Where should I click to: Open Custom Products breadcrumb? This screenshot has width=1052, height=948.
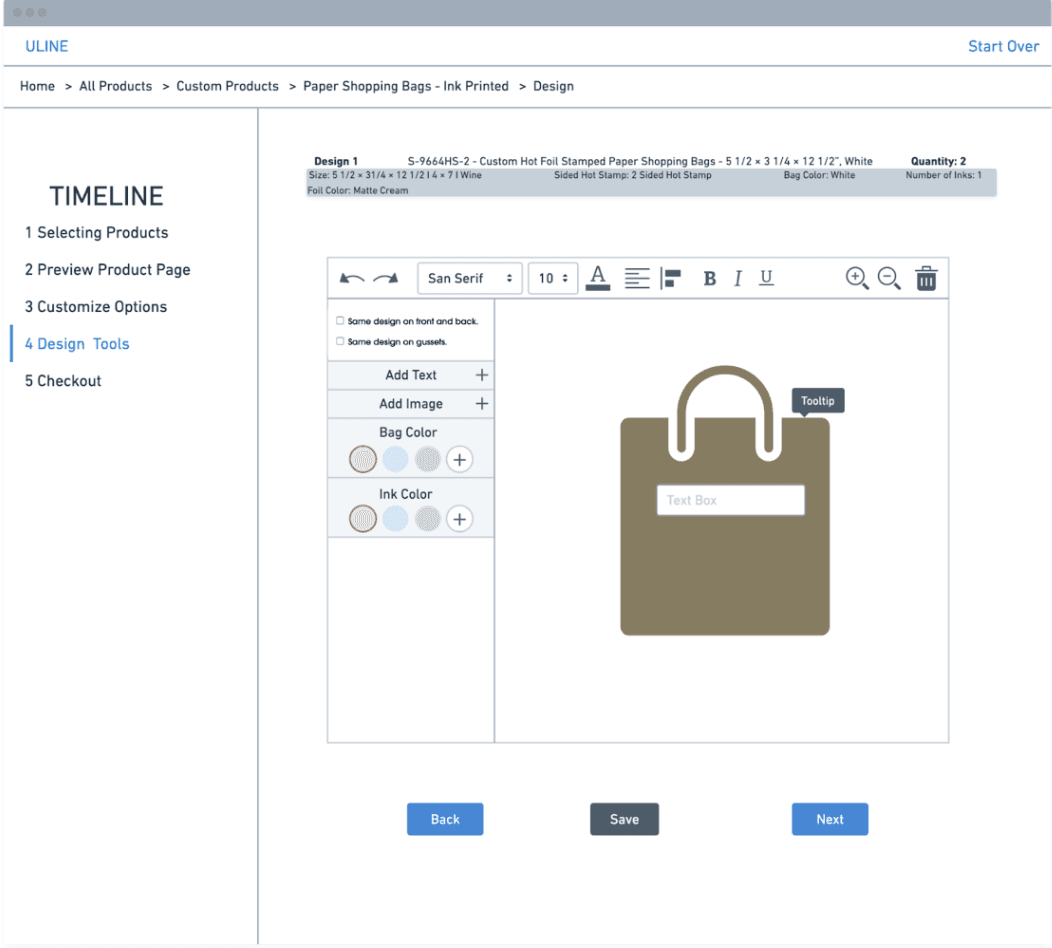[227, 87]
